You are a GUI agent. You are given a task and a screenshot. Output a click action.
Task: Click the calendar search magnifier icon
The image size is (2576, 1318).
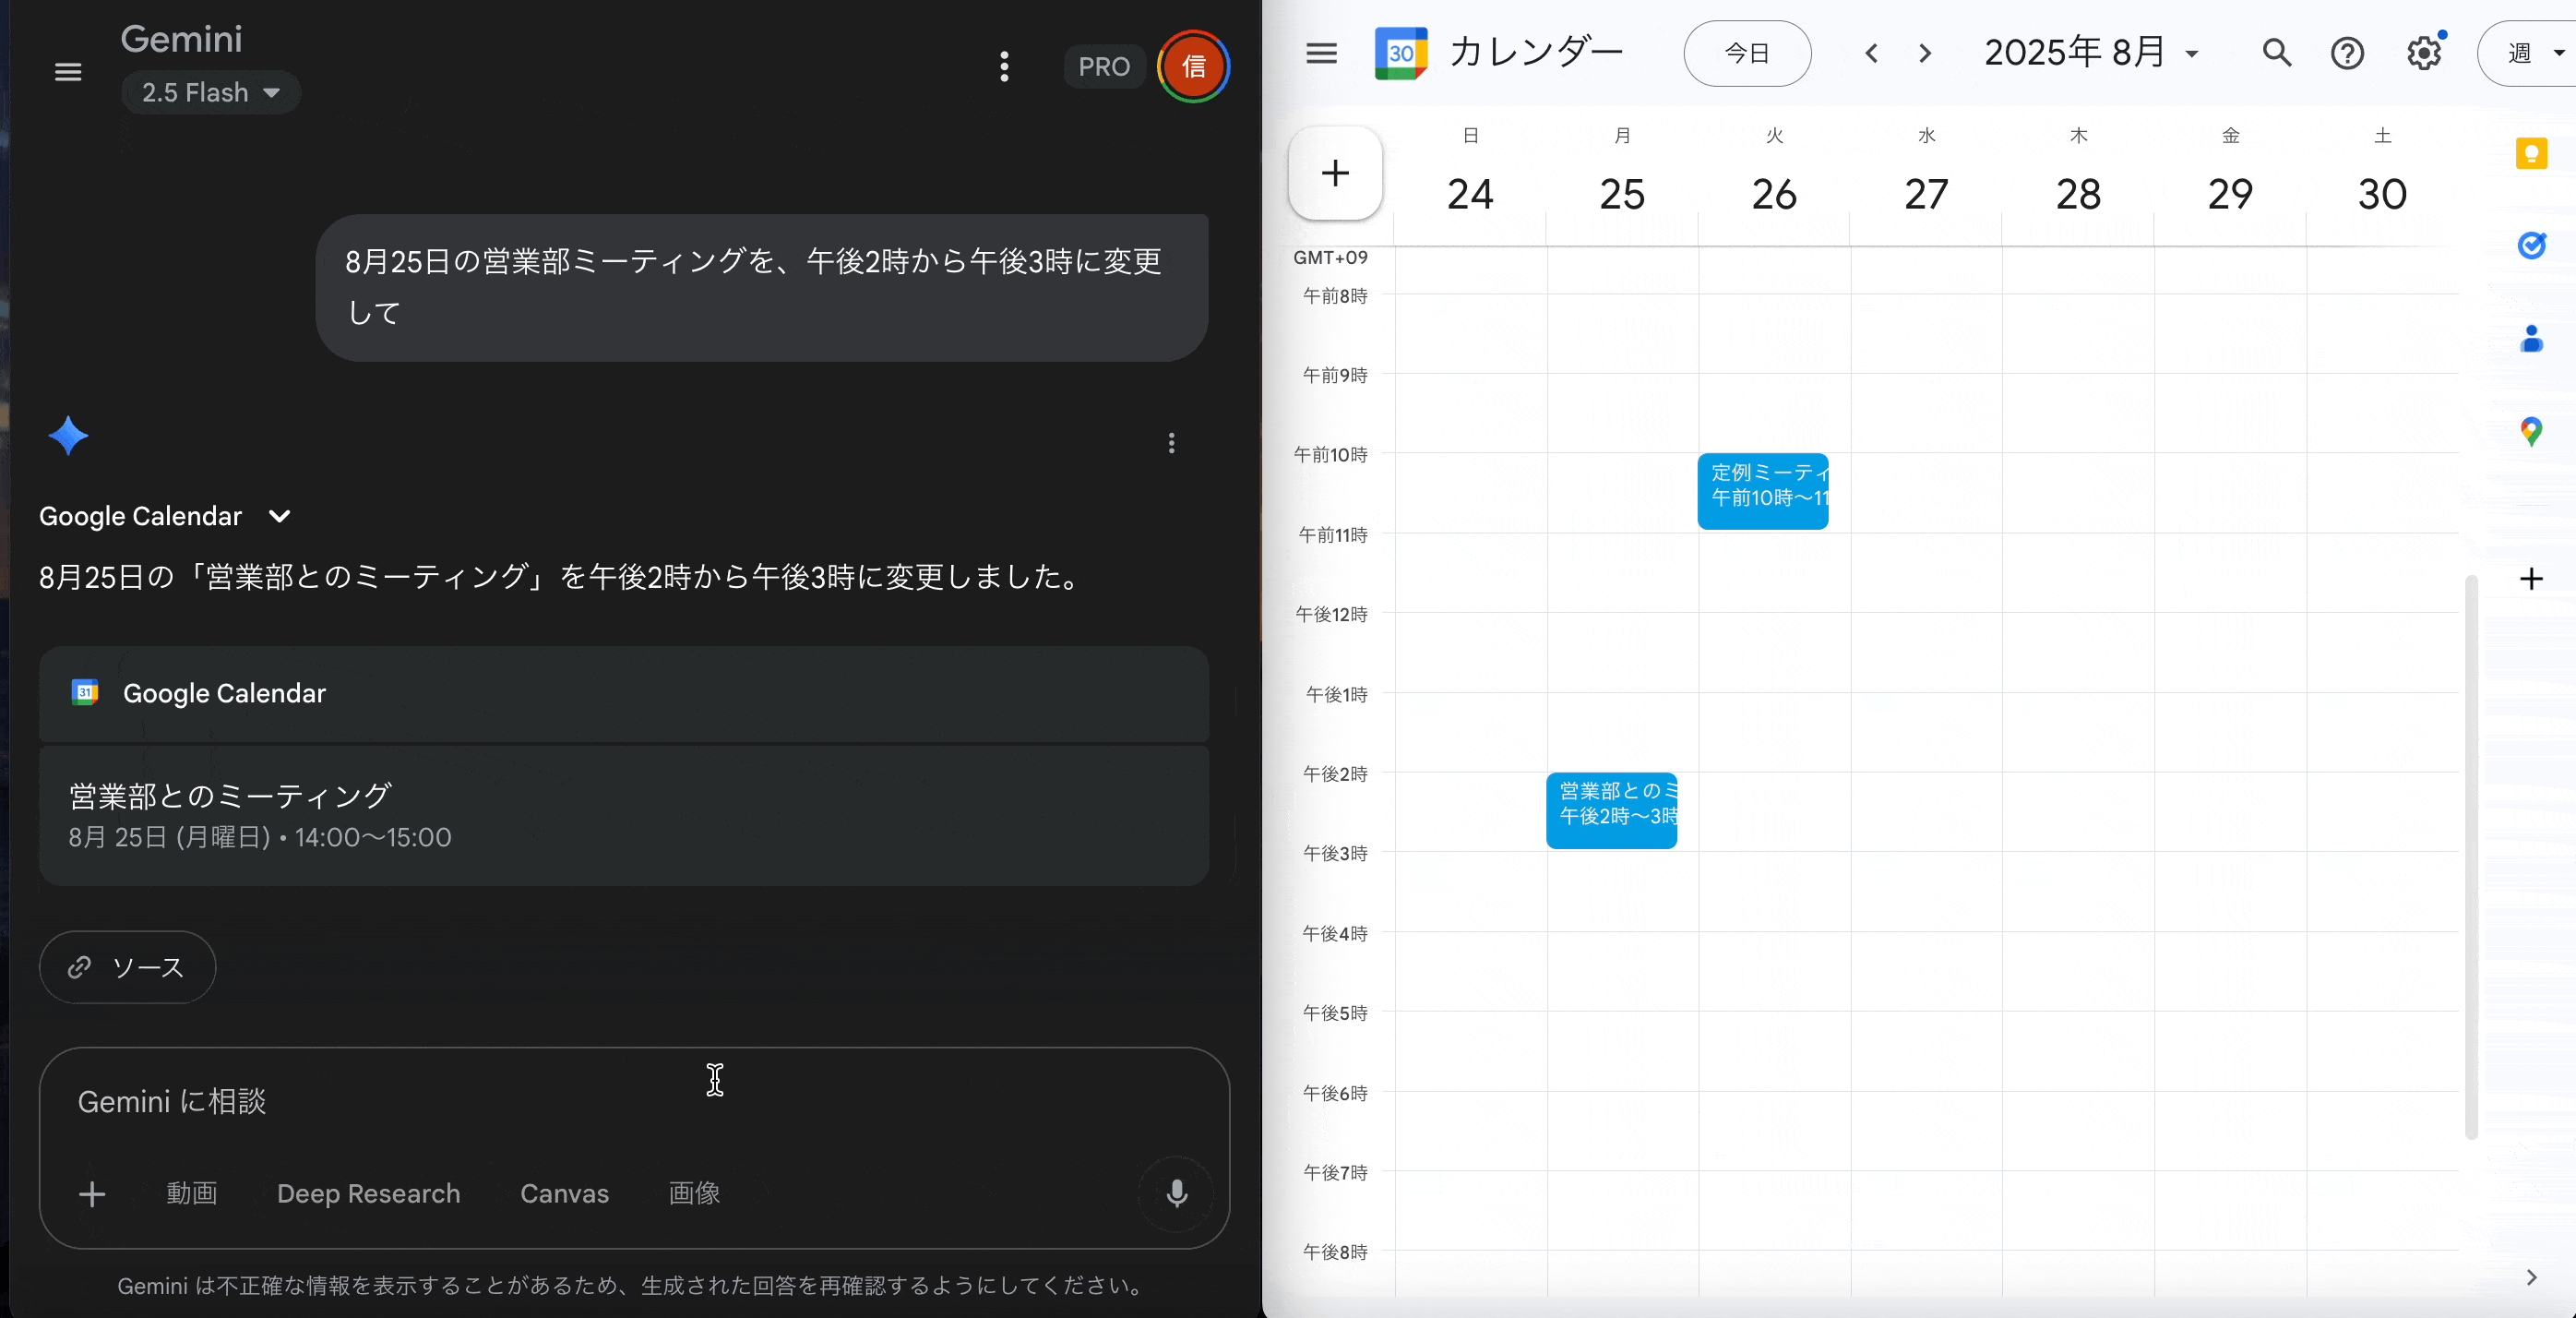2277,53
